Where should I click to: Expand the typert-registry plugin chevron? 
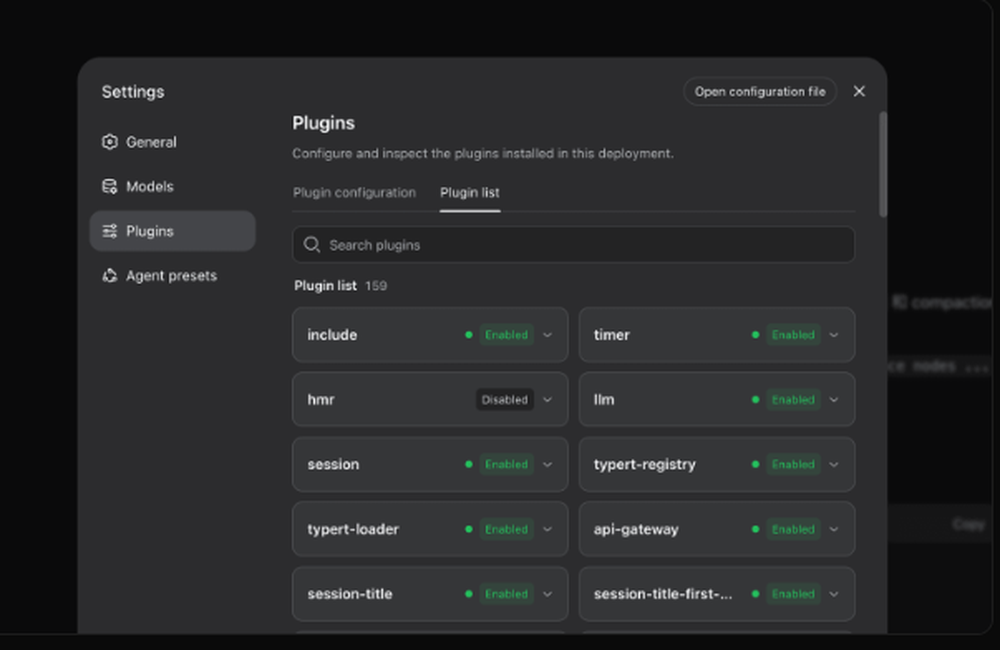[834, 464]
